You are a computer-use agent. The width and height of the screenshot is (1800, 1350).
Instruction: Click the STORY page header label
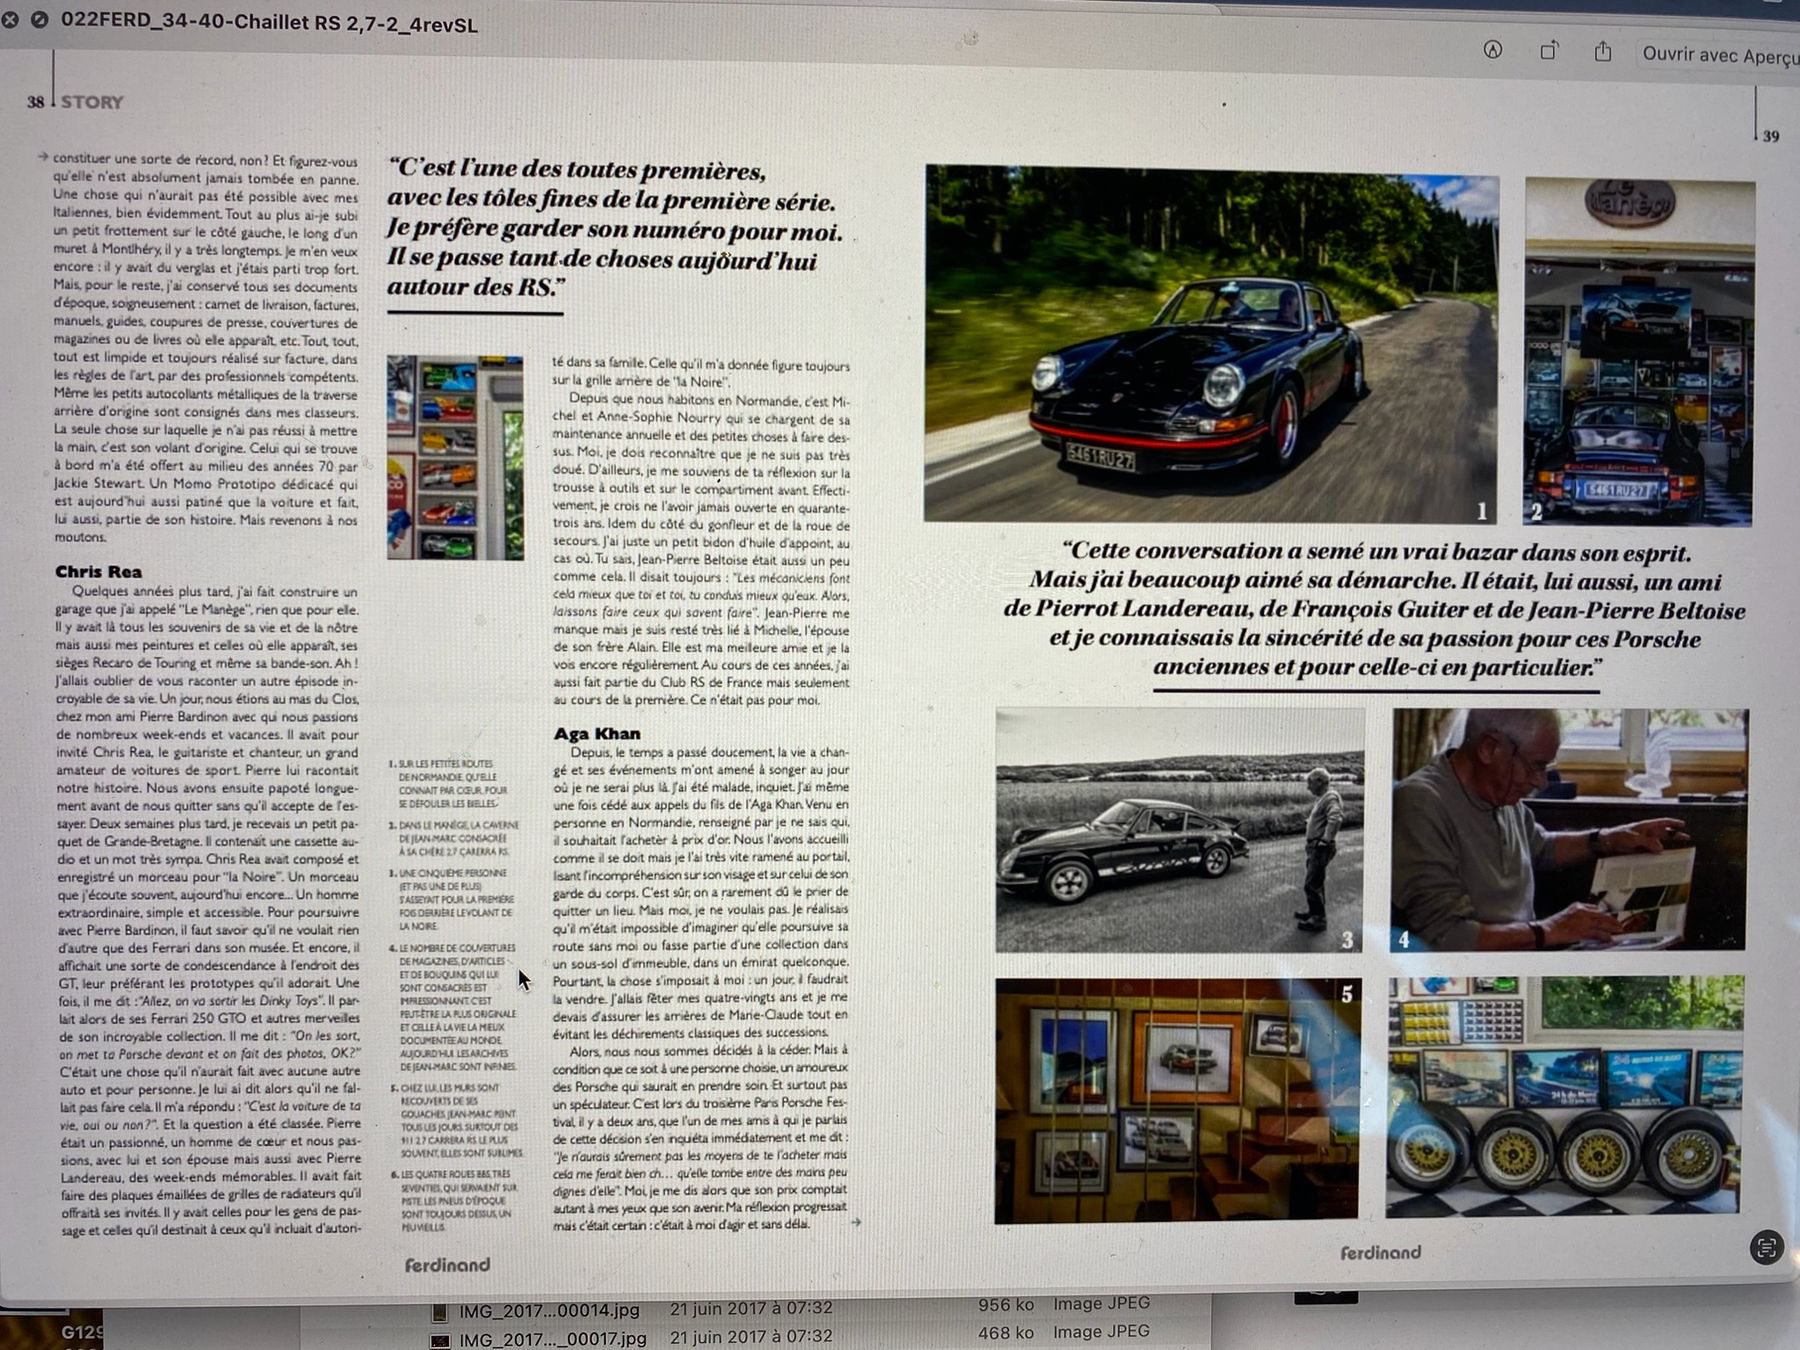pos(92,102)
